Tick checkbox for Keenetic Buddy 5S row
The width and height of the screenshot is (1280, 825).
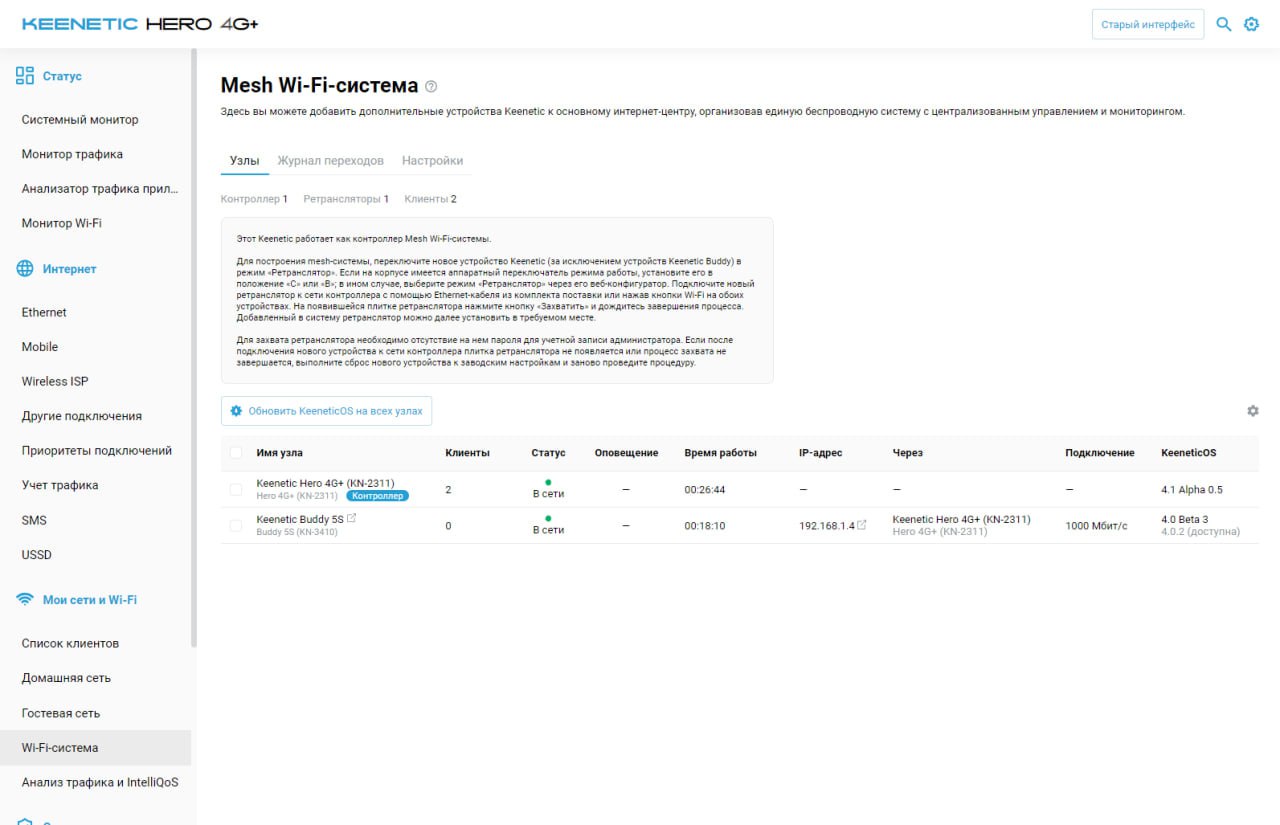point(236,525)
